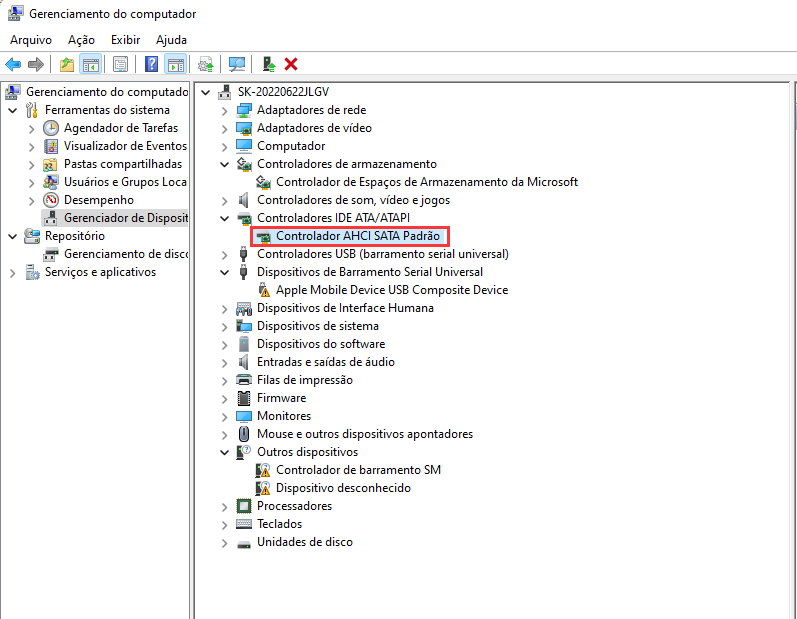Open the Exibir menu
The image size is (797, 619).
tap(126, 40)
